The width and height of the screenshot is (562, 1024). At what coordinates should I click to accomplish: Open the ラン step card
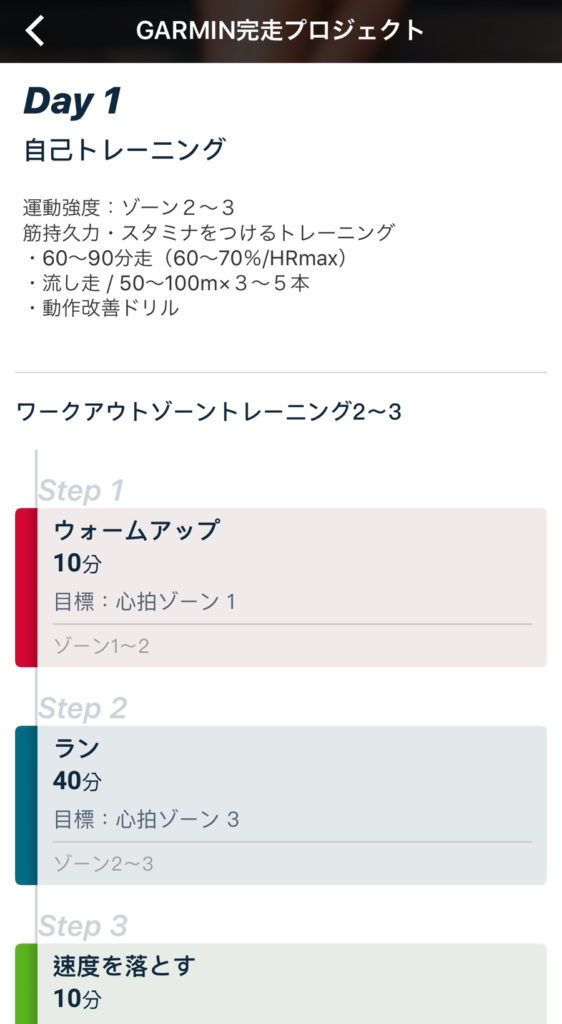tap(281, 805)
